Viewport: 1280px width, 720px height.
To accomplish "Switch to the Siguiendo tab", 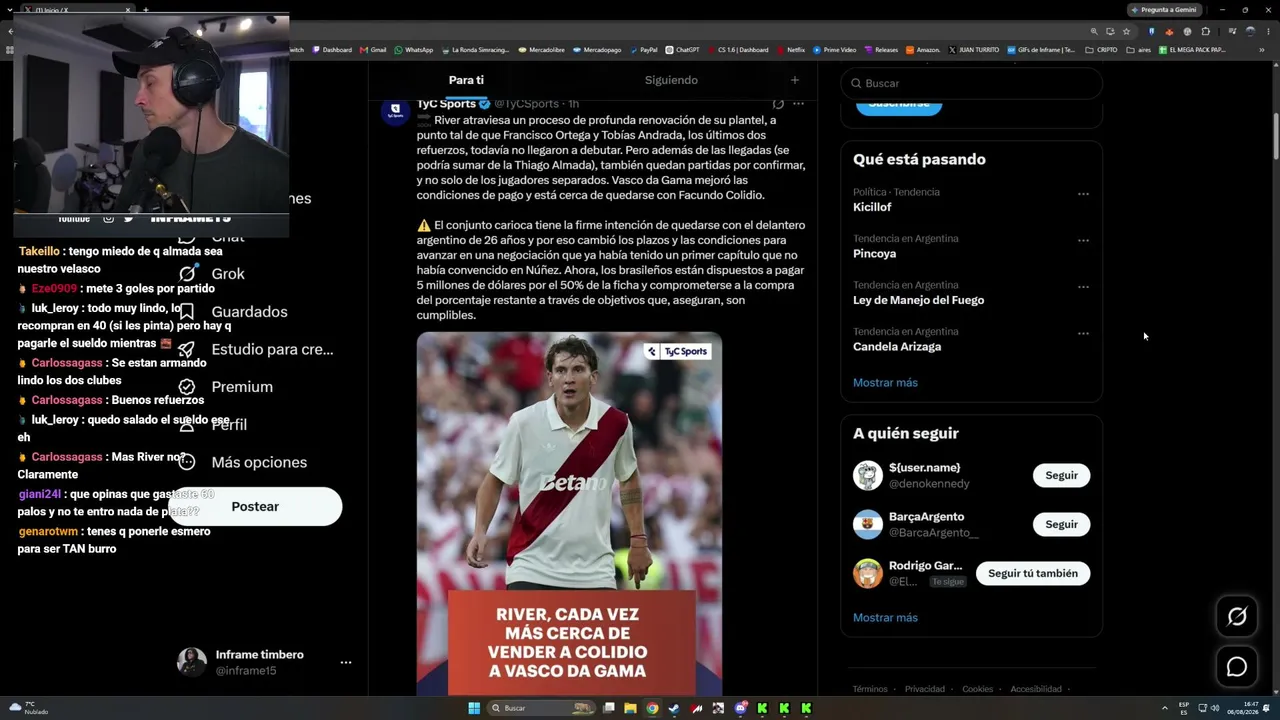I will (671, 80).
